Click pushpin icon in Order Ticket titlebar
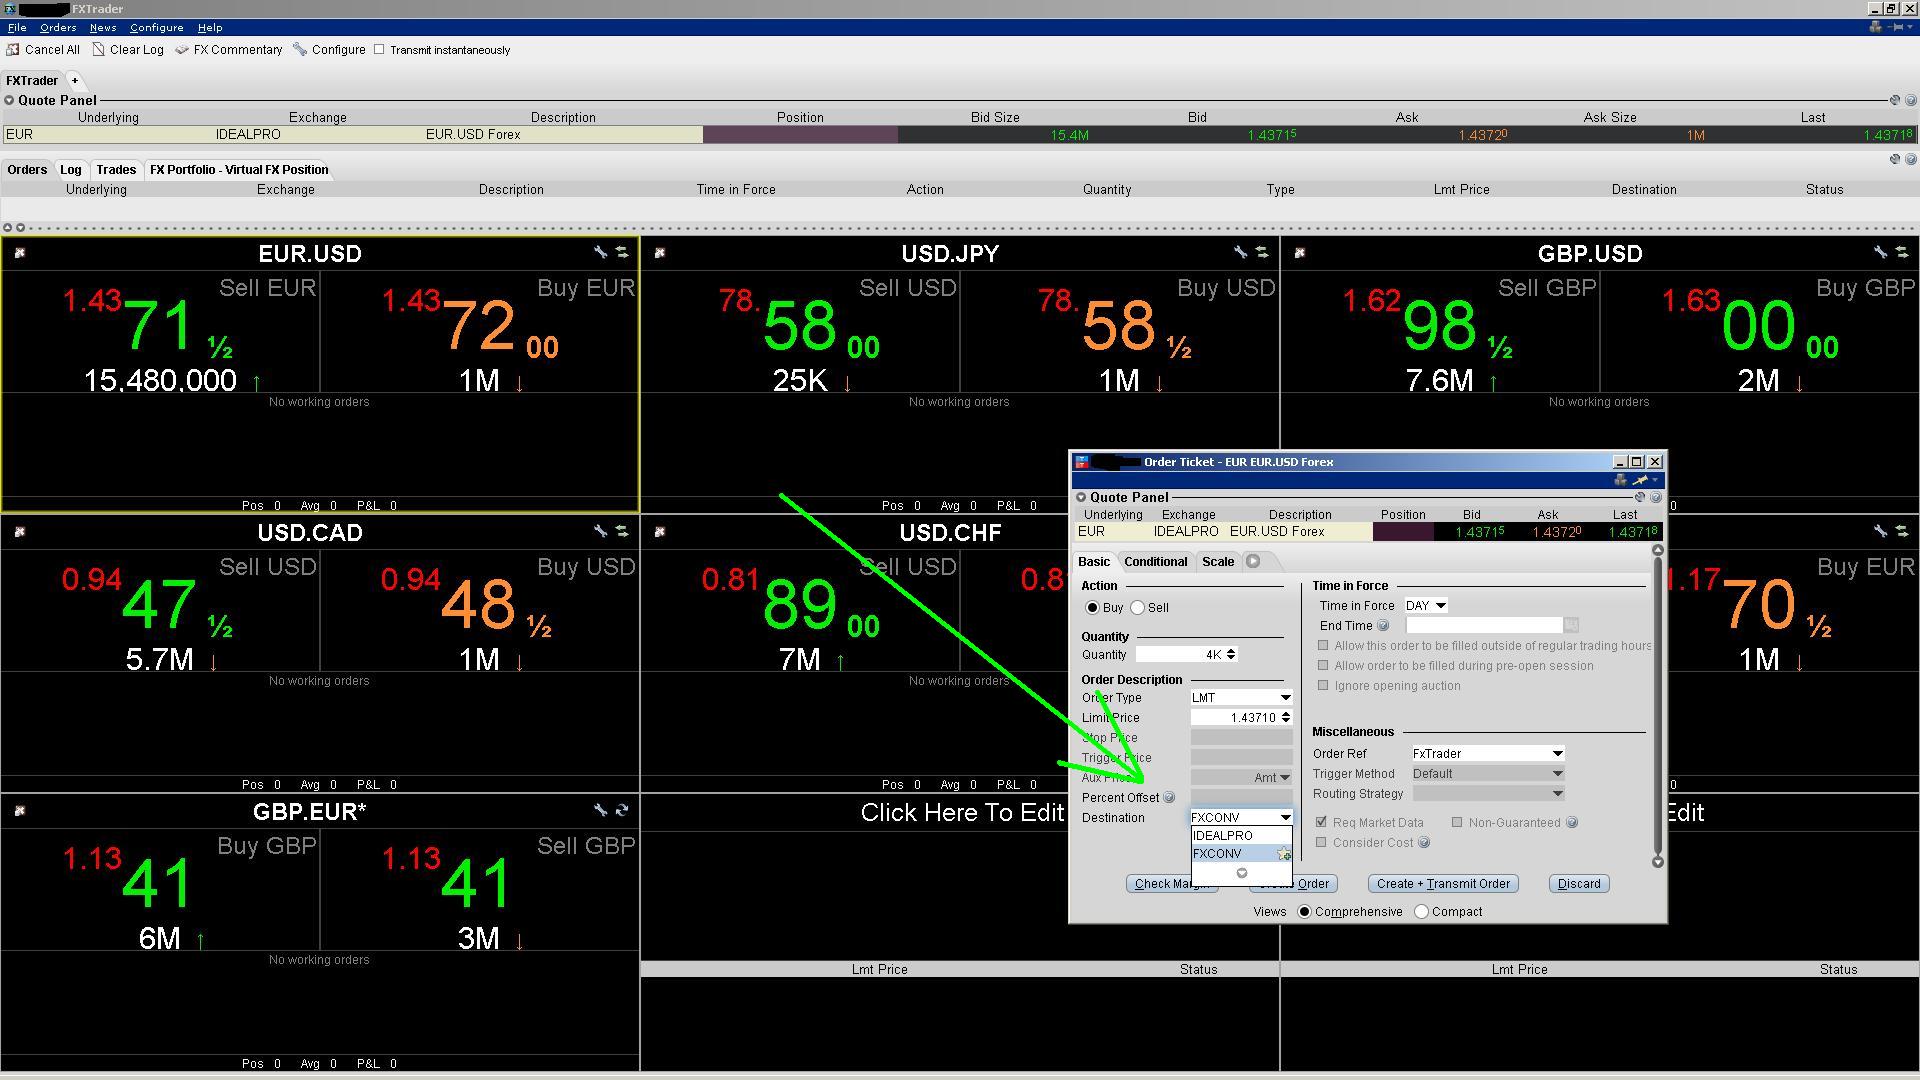Viewport: 1920px width, 1080px height. (1640, 480)
